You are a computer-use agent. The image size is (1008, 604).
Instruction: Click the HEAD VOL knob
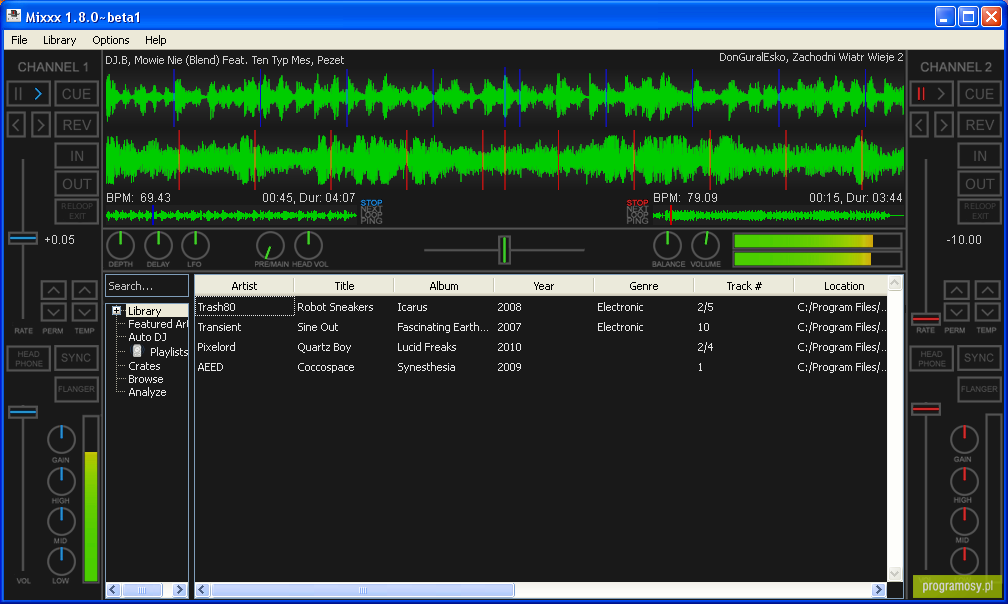coord(309,245)
